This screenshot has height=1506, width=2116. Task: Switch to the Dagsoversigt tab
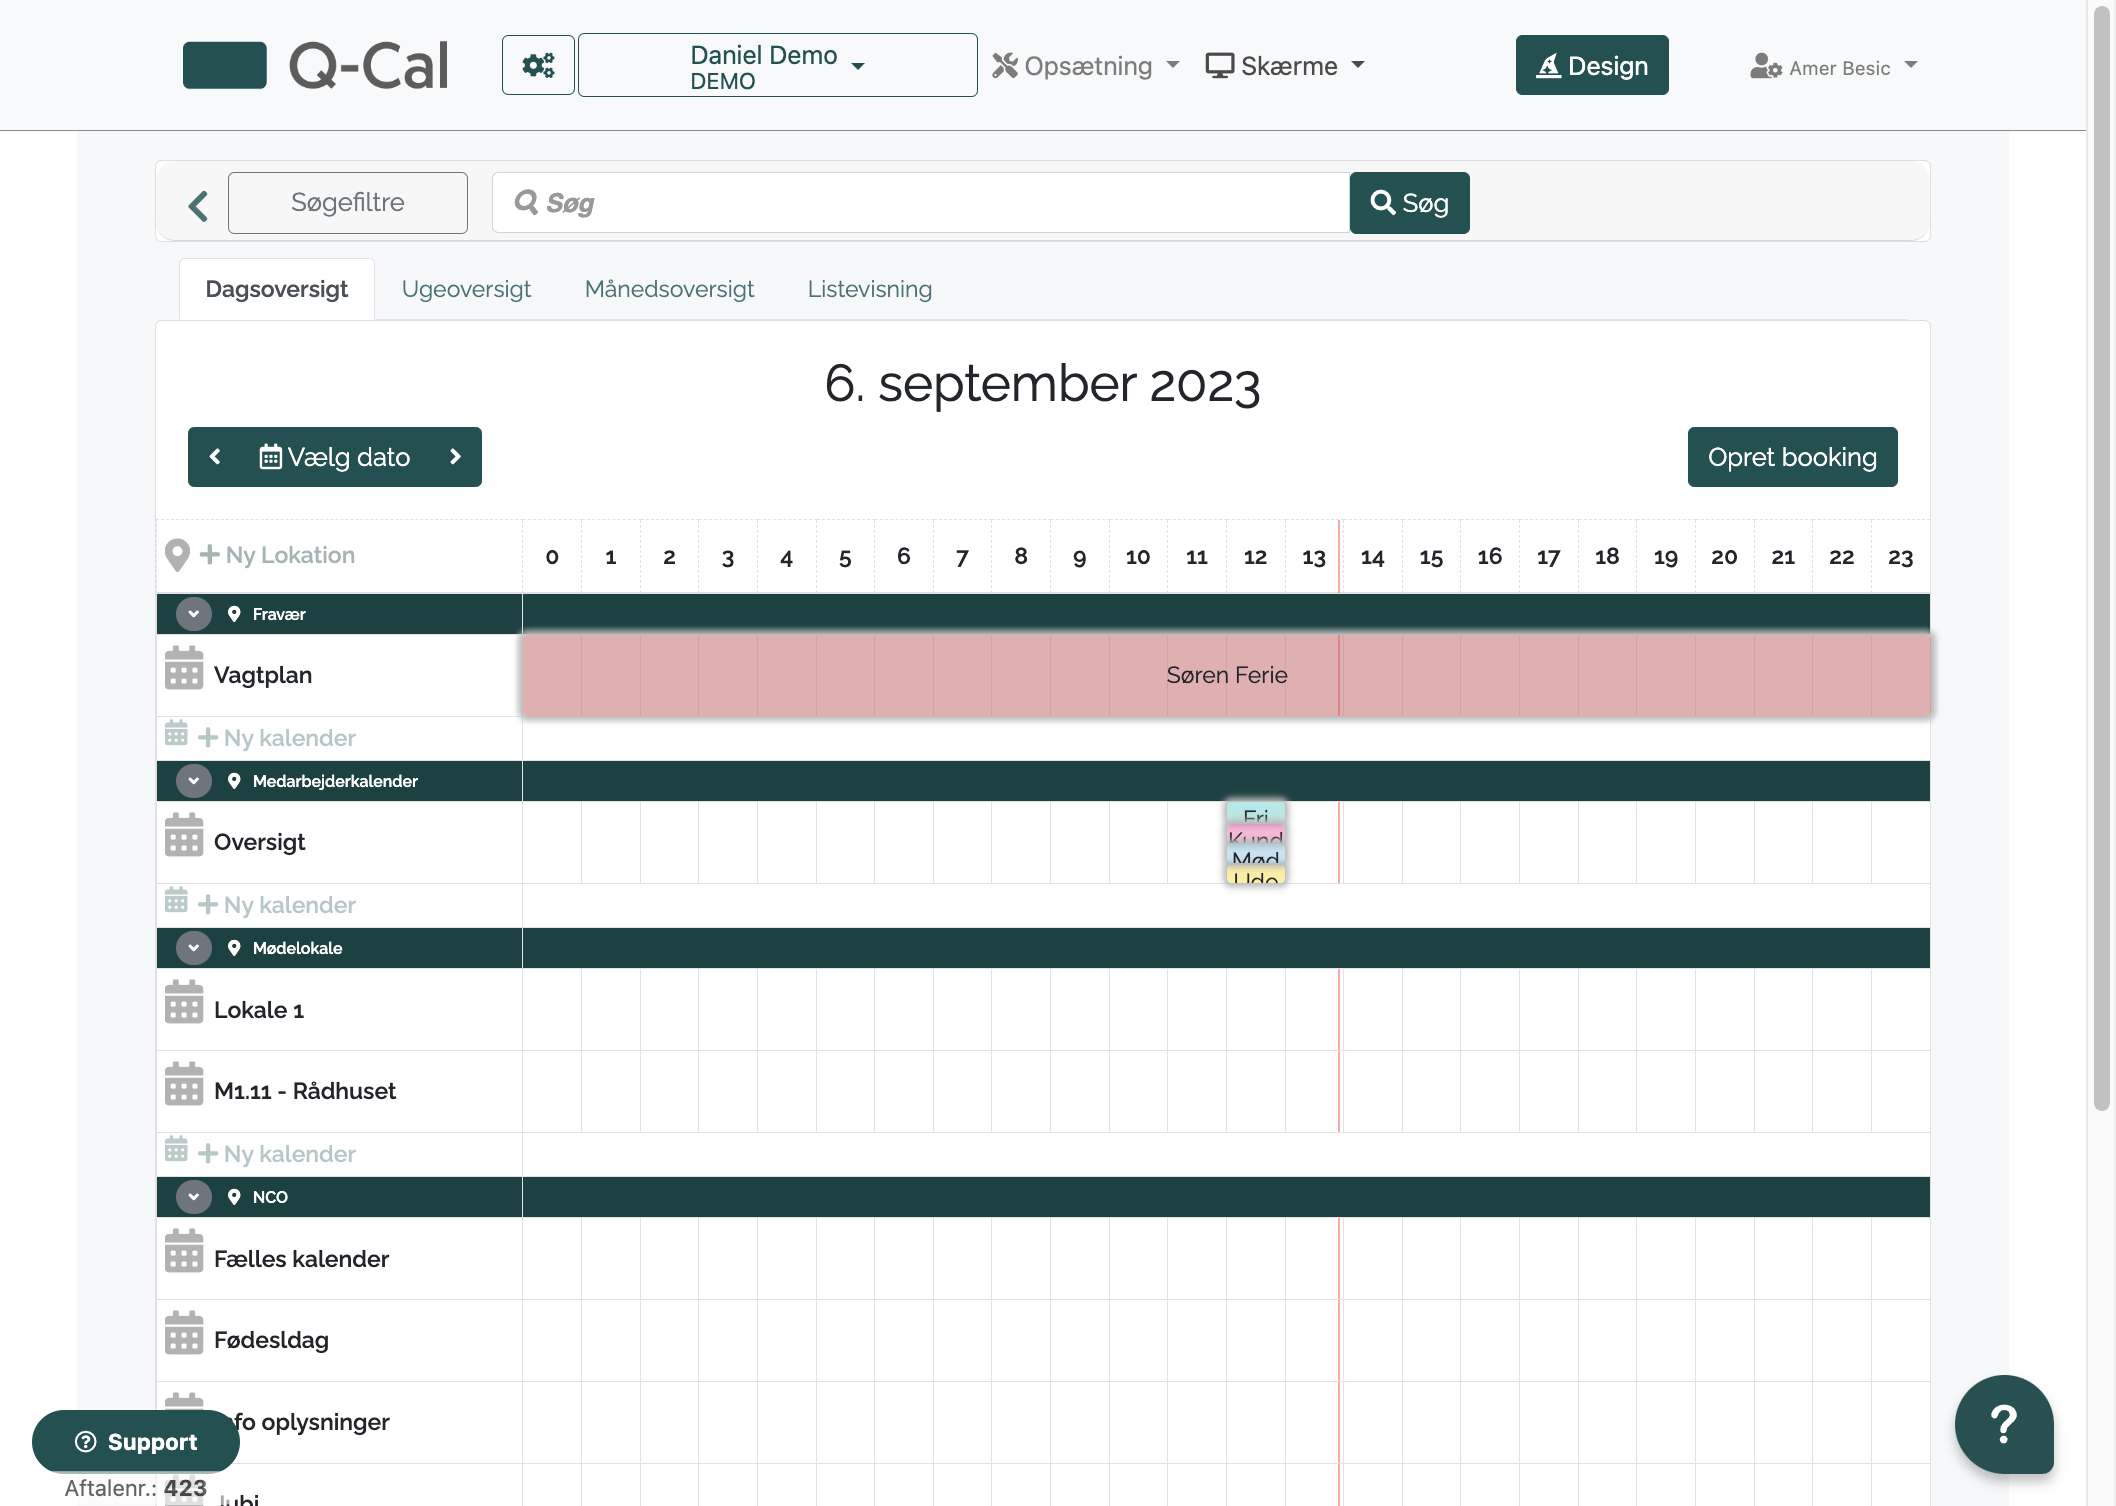277,289
